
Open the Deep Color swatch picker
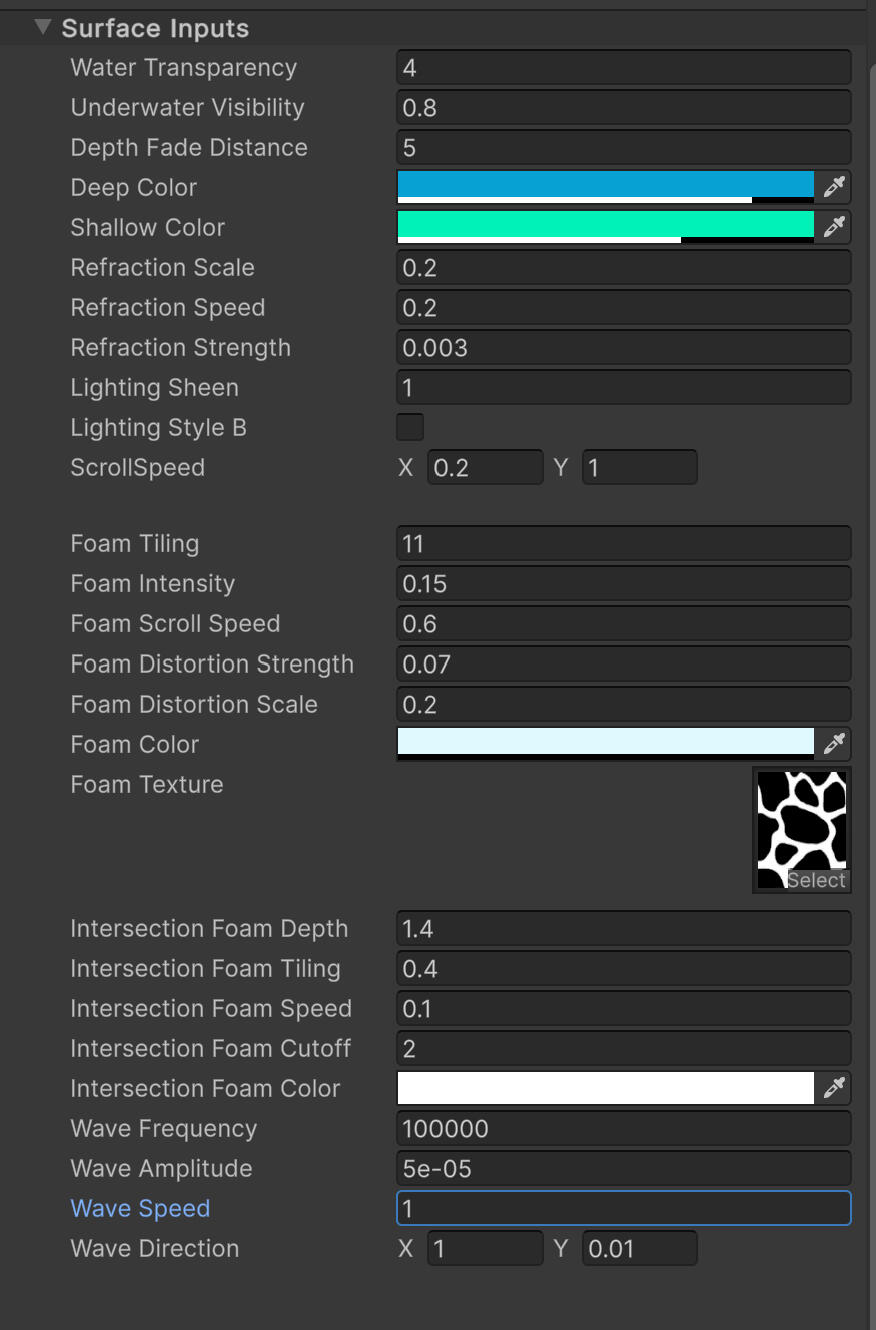point(605,186)
